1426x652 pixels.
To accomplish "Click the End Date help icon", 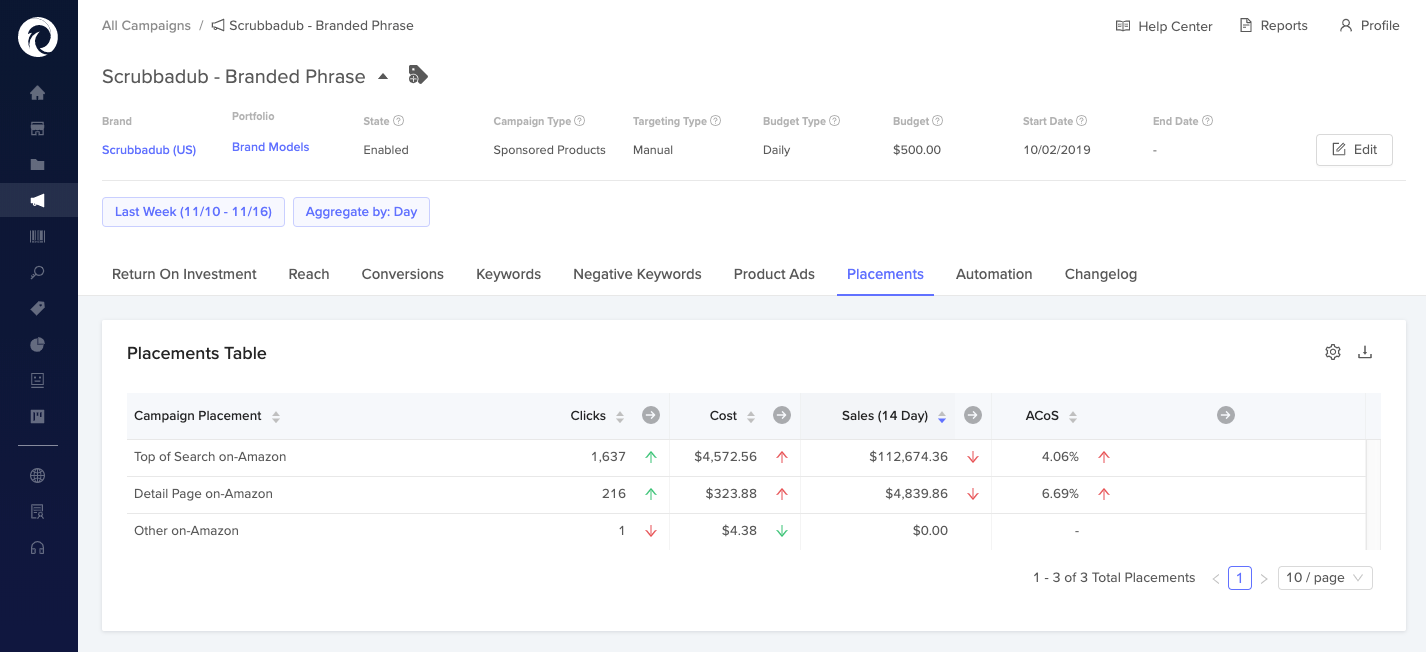I will (x=1207, y=121).
